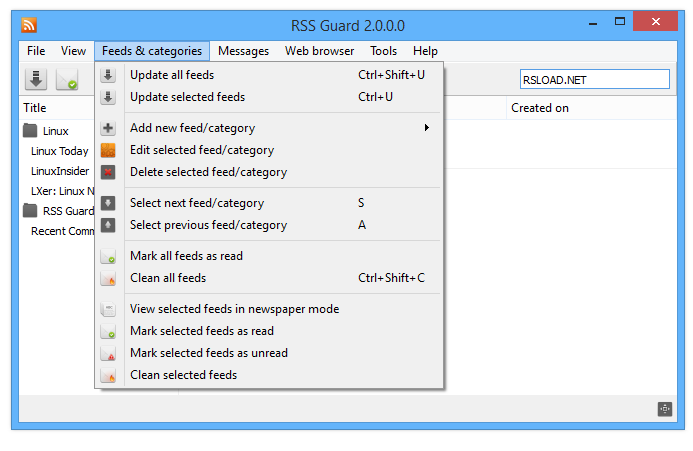This screenshot has height=451, width=693.
Task: Choose Edit selected feed/category entry
Action: pyautogui.click(x=269, y=150)
